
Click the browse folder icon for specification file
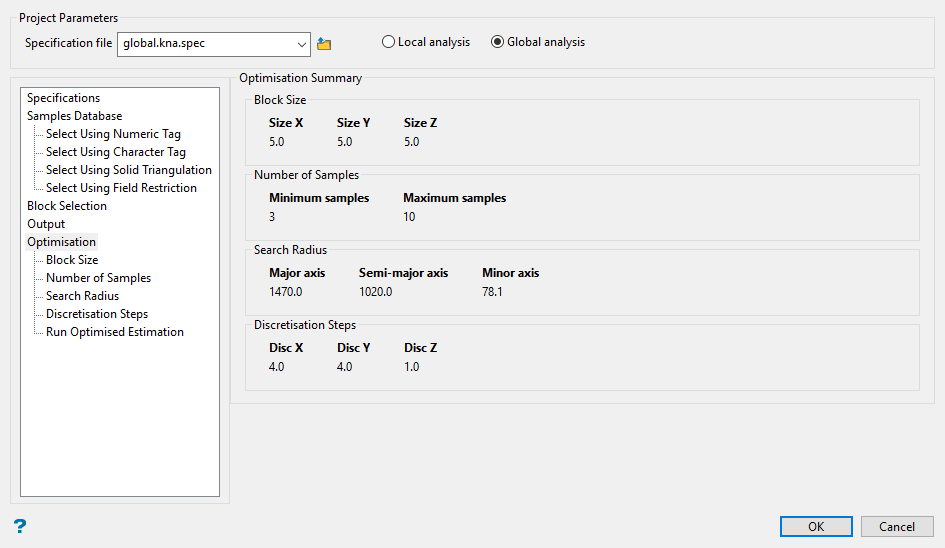pos(324,44)
